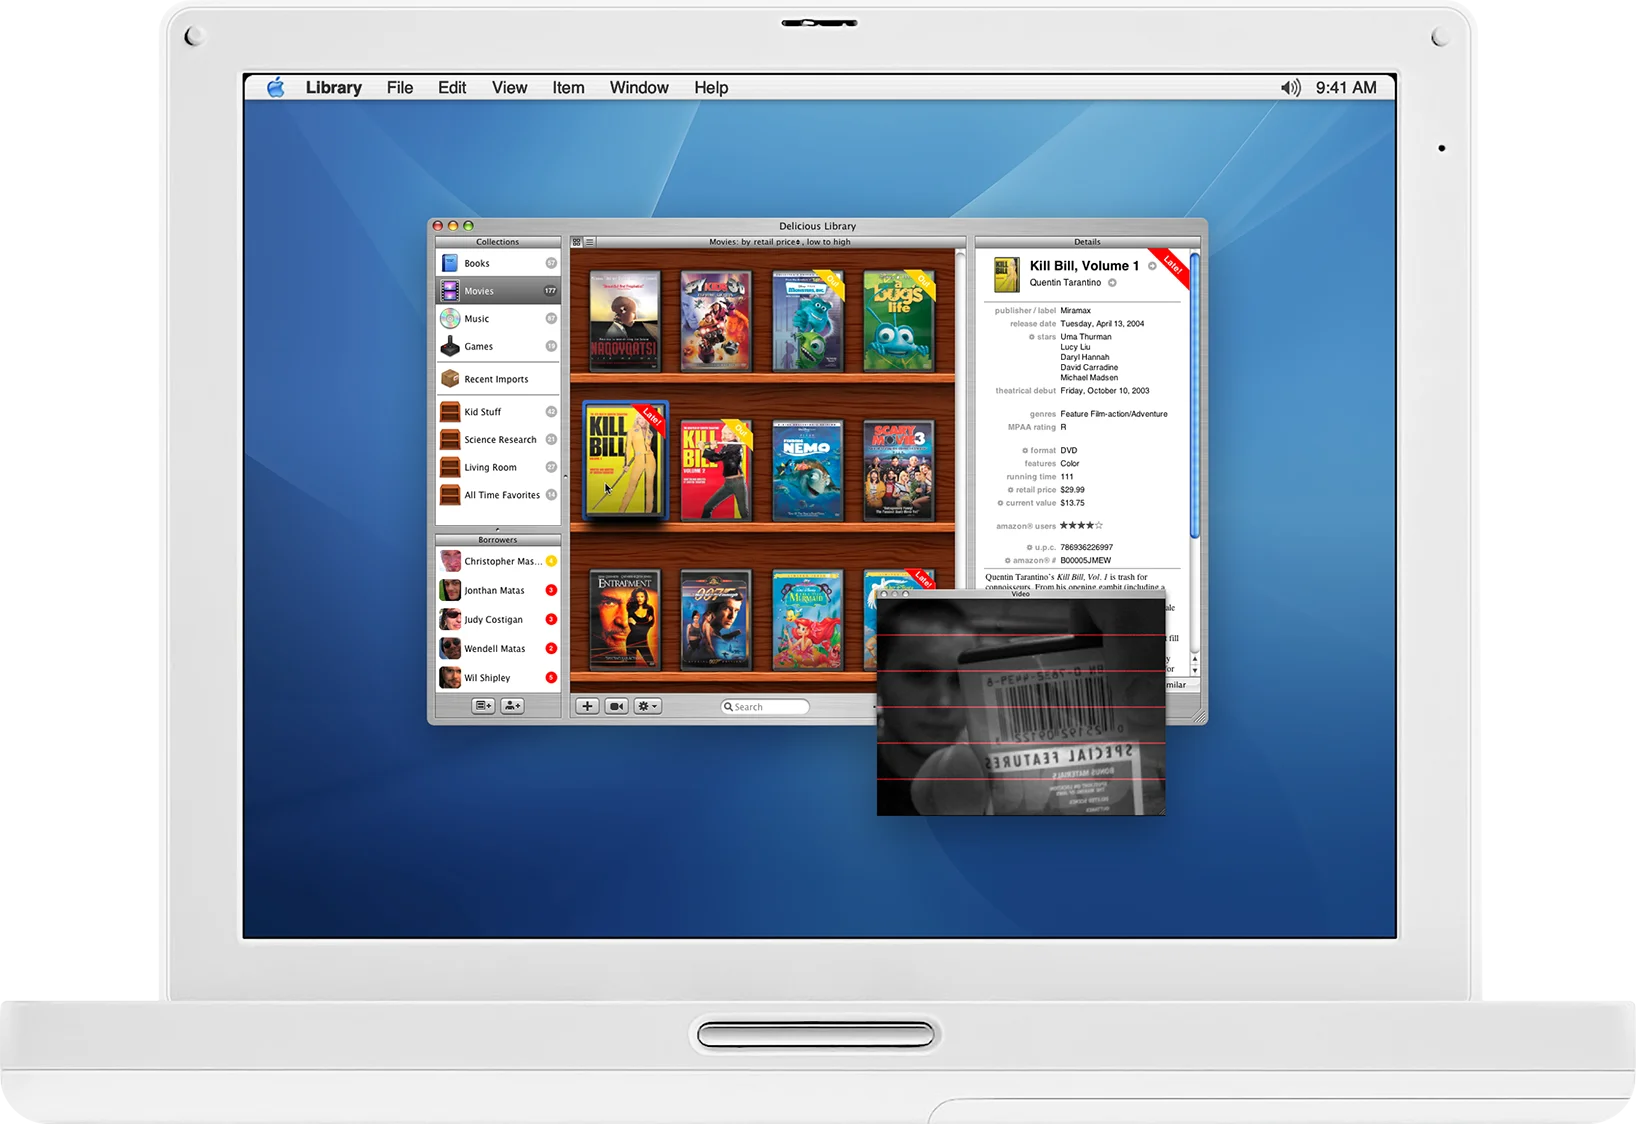Image resolution: width=1636 pixels, height=1124 pixels.
Task: Select borrower Wil Shipley
Action: 498,677
